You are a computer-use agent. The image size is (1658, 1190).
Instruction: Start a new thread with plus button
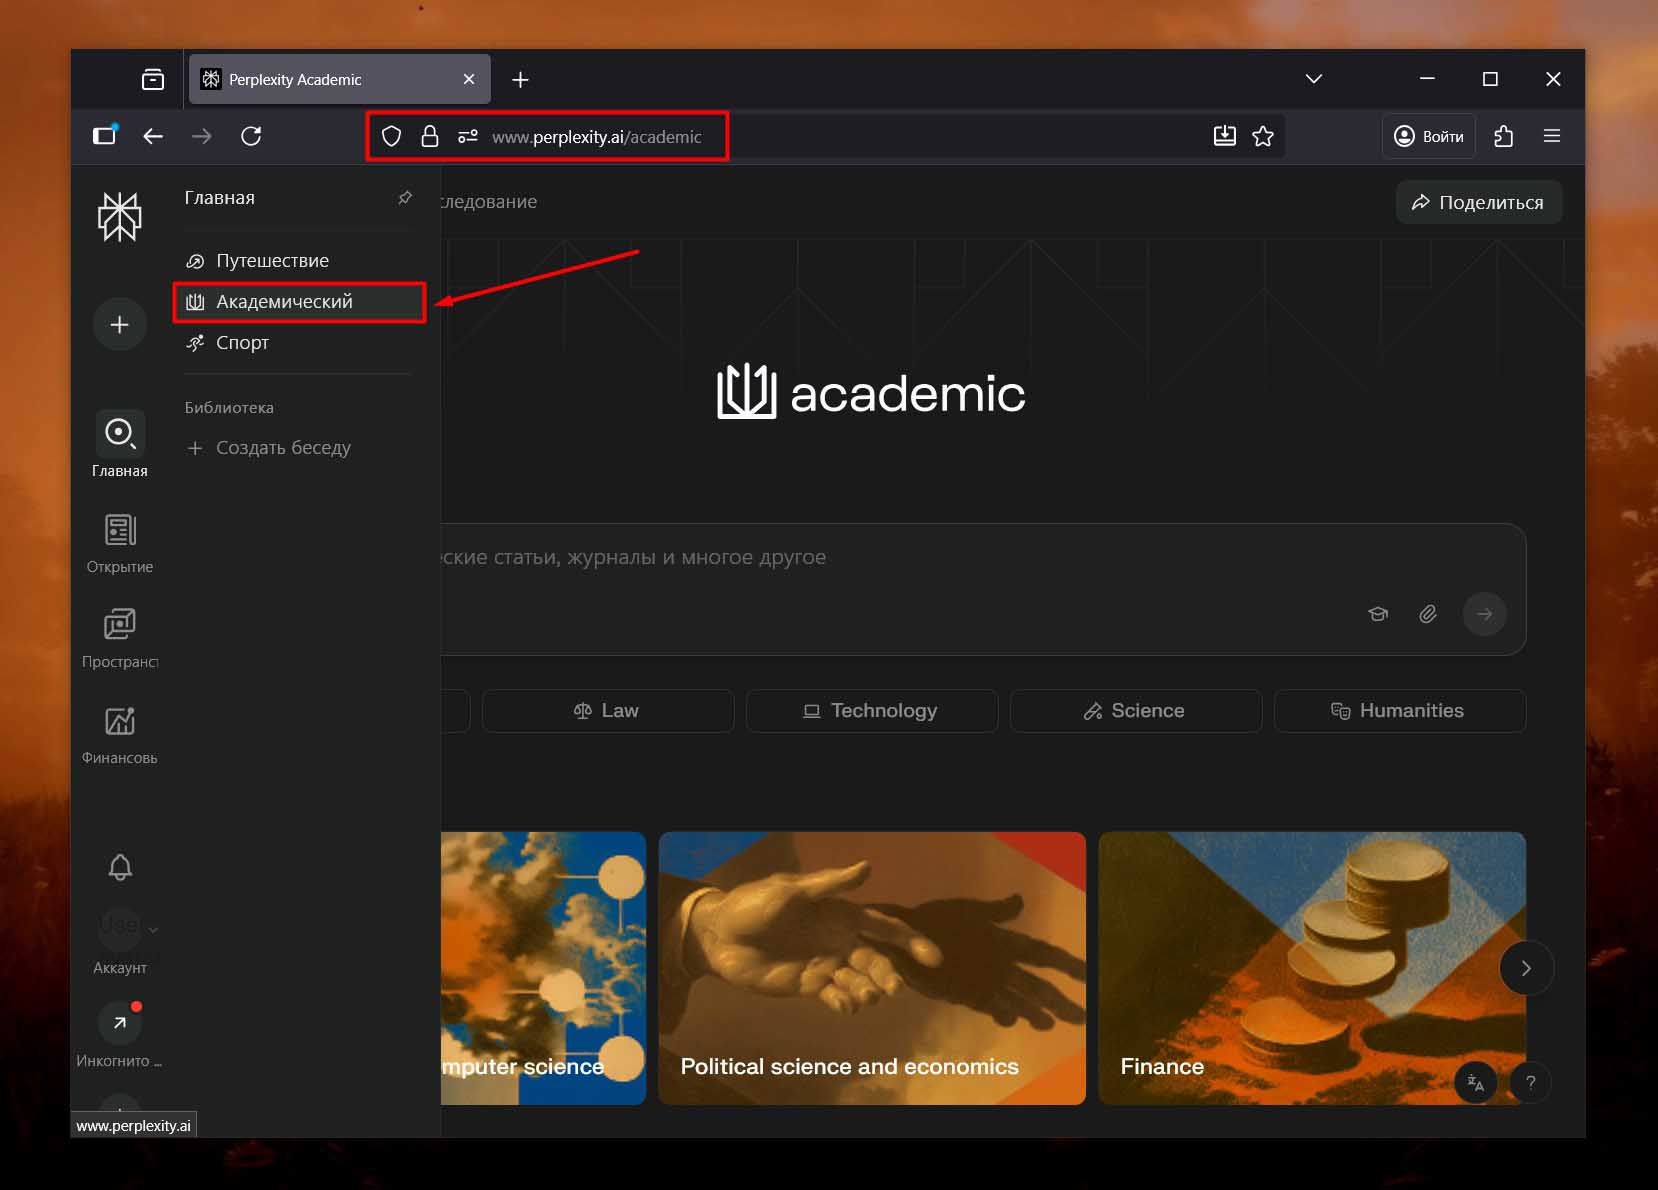(119, 325)
